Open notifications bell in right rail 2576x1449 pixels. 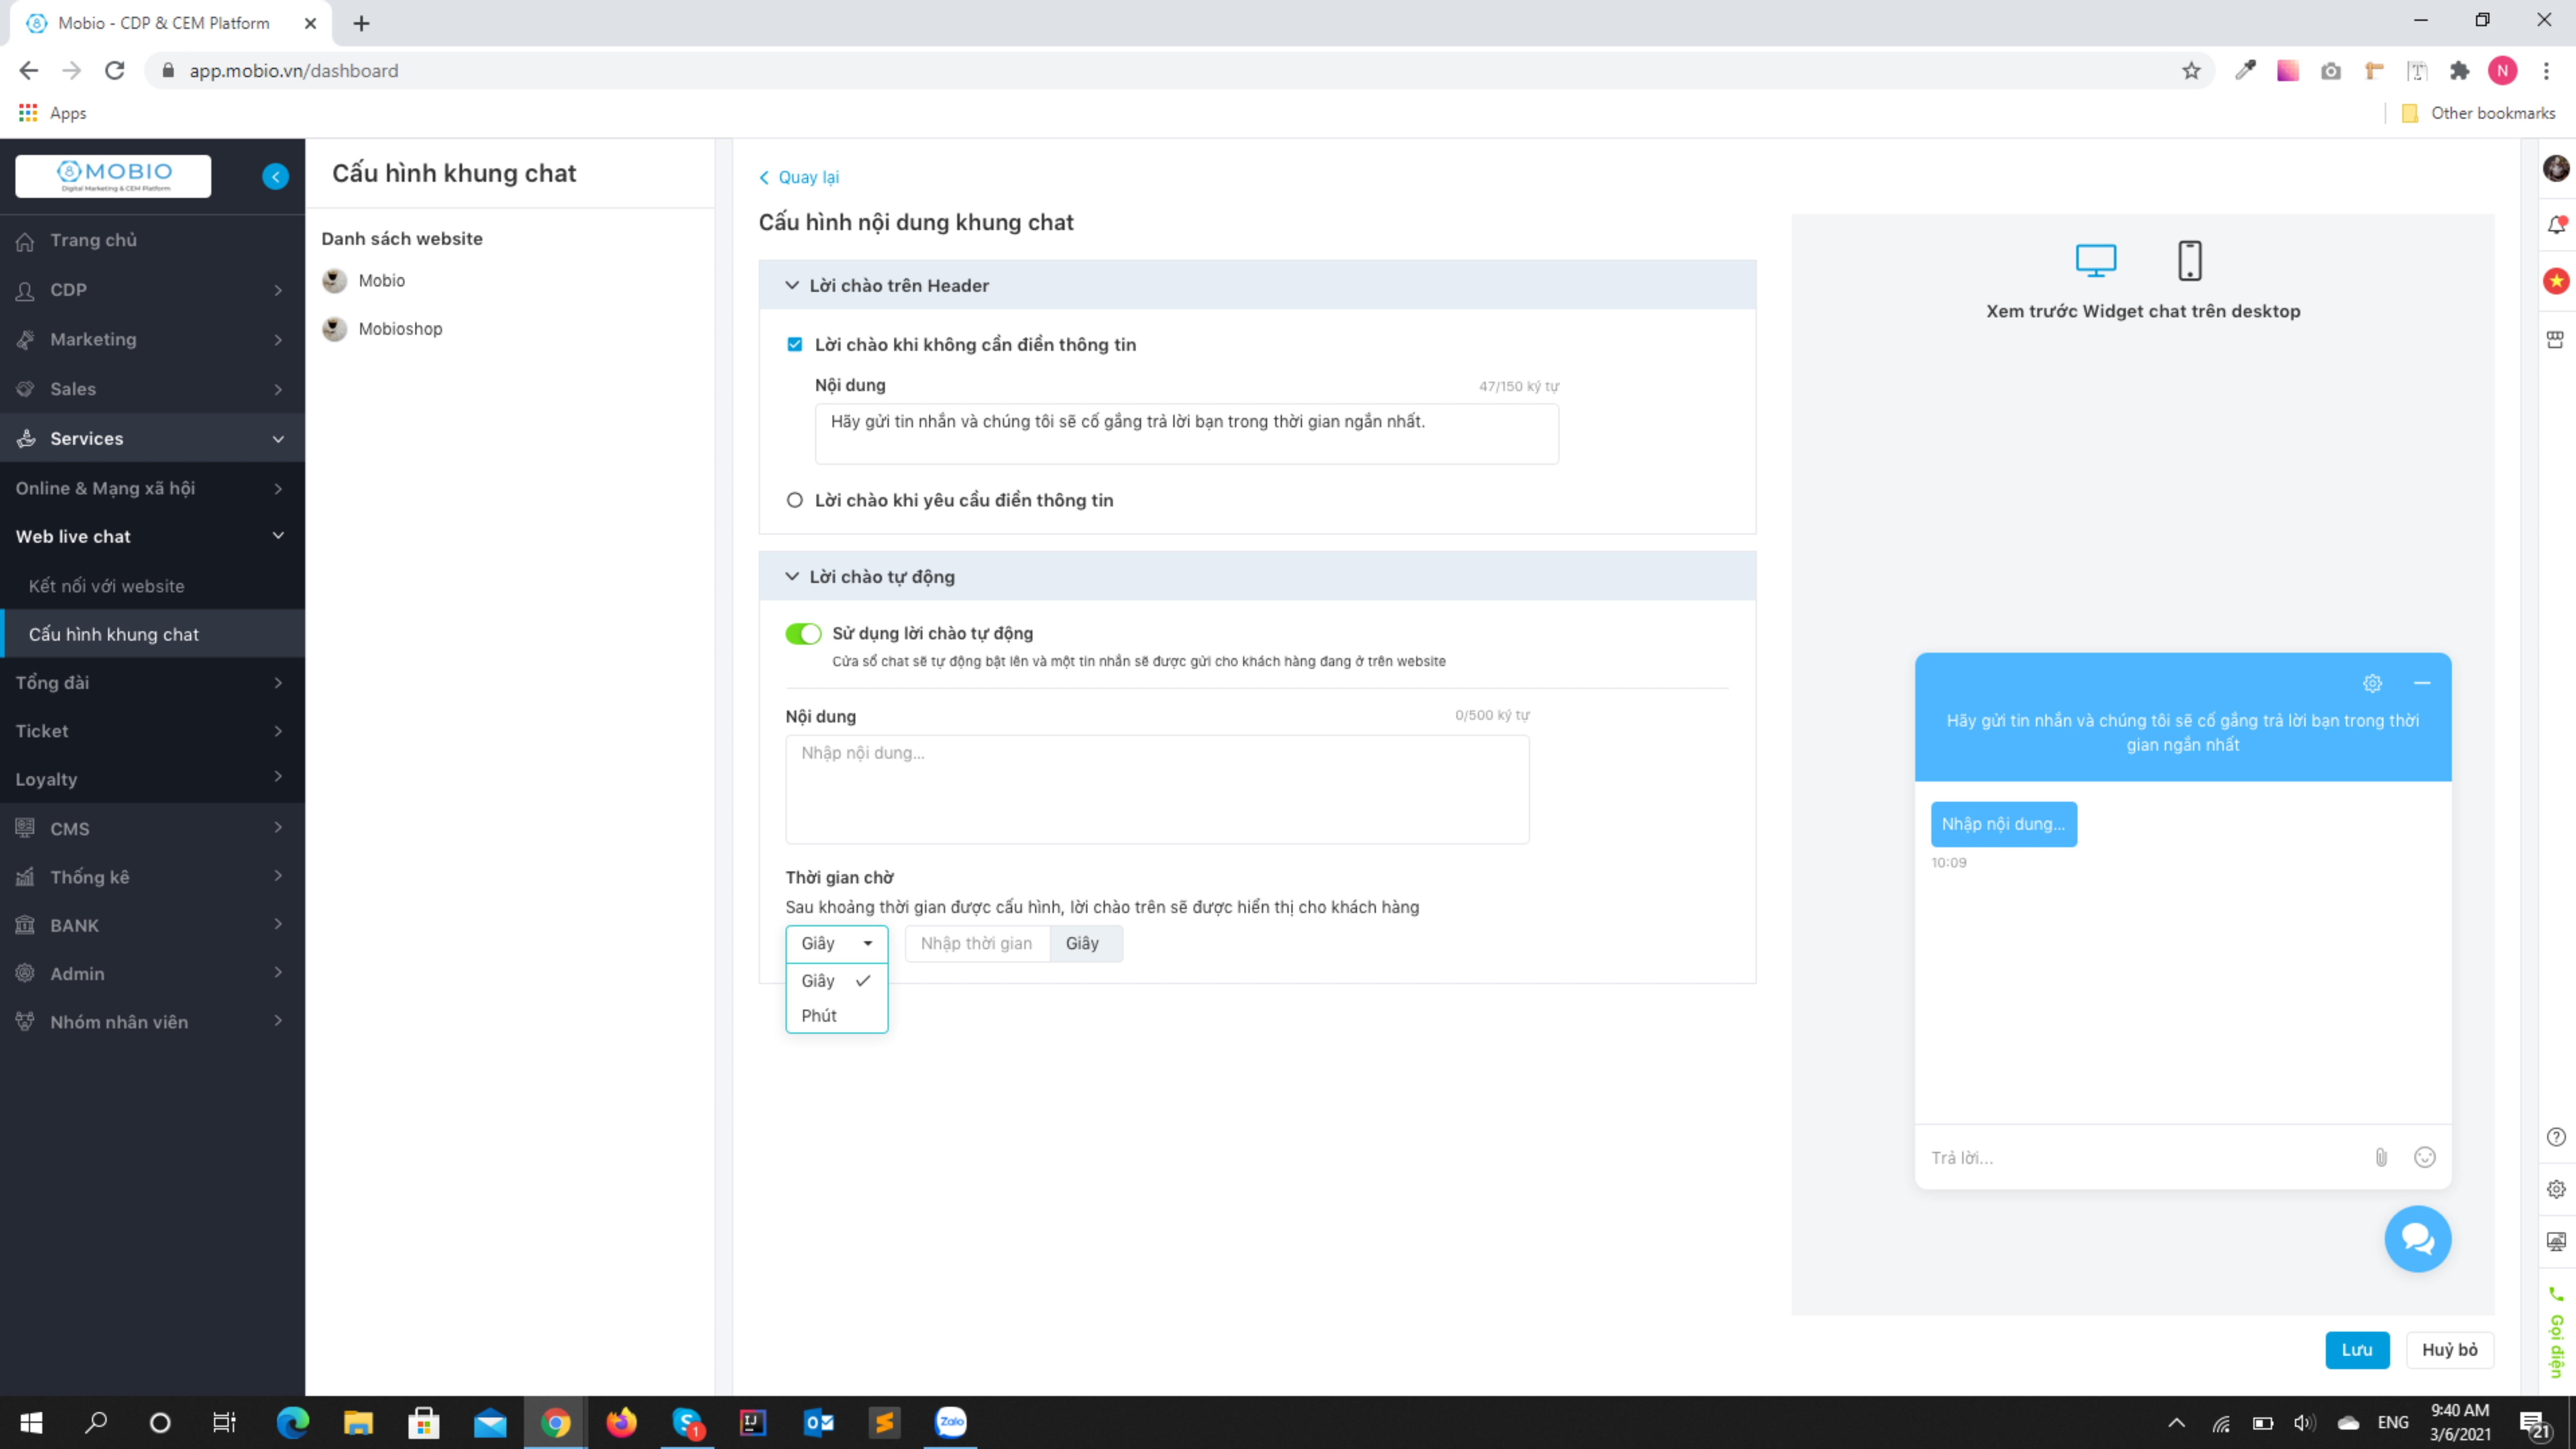pos(2556,225)
